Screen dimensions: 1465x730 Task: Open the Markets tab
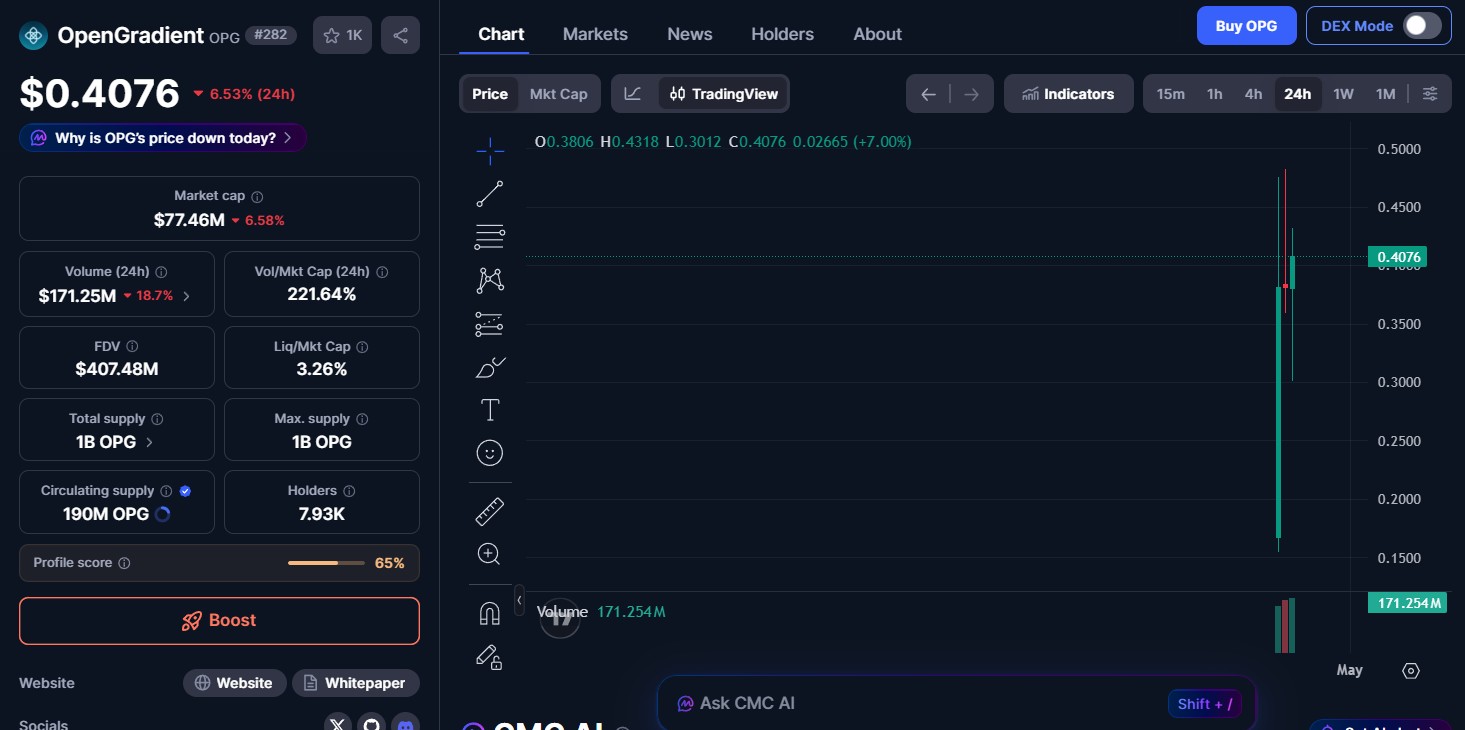click(x=595, y=33)
